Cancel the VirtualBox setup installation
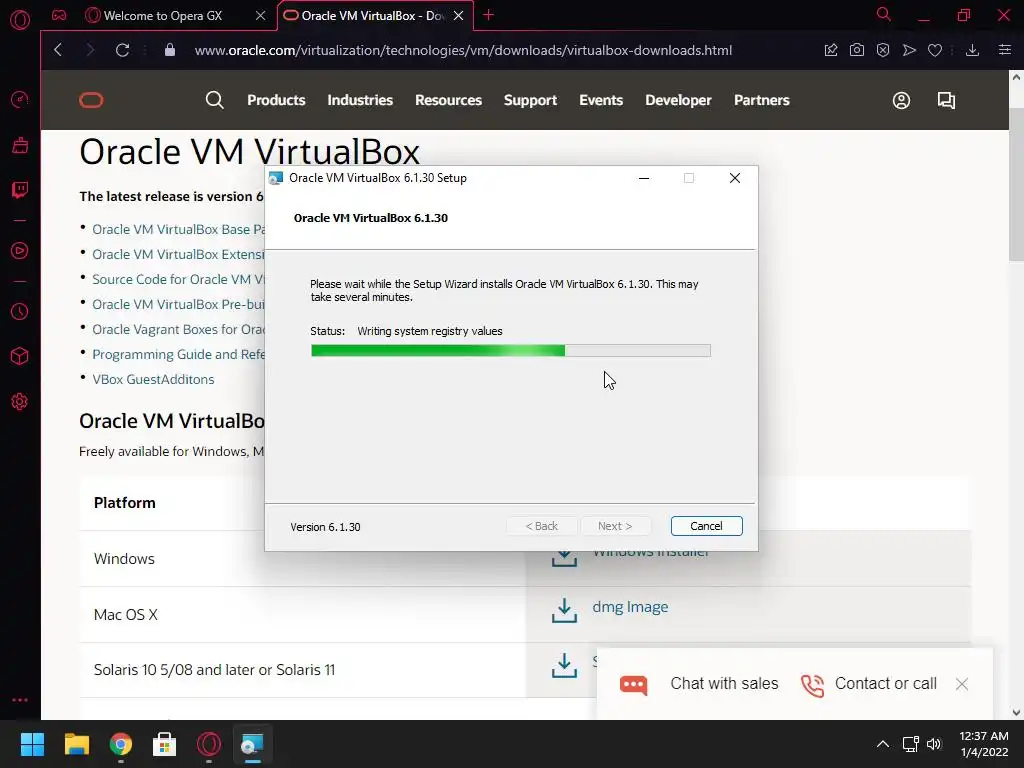 [x=706, y=526]
